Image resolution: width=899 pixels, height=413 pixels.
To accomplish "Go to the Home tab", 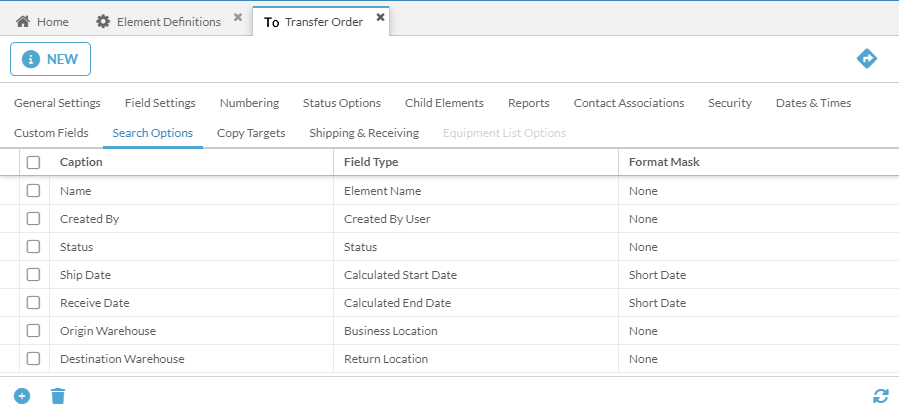I will pyautogui.click(x=43, y=21).
